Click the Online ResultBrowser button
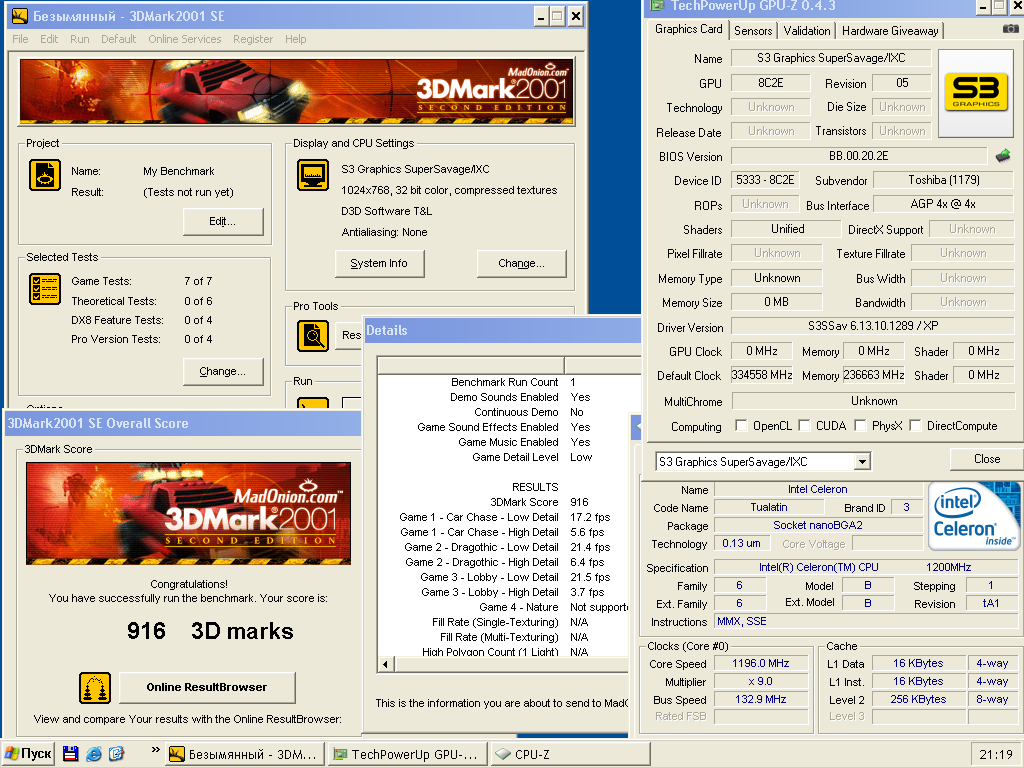This screenshot has width=1024, height=768. 206,687
